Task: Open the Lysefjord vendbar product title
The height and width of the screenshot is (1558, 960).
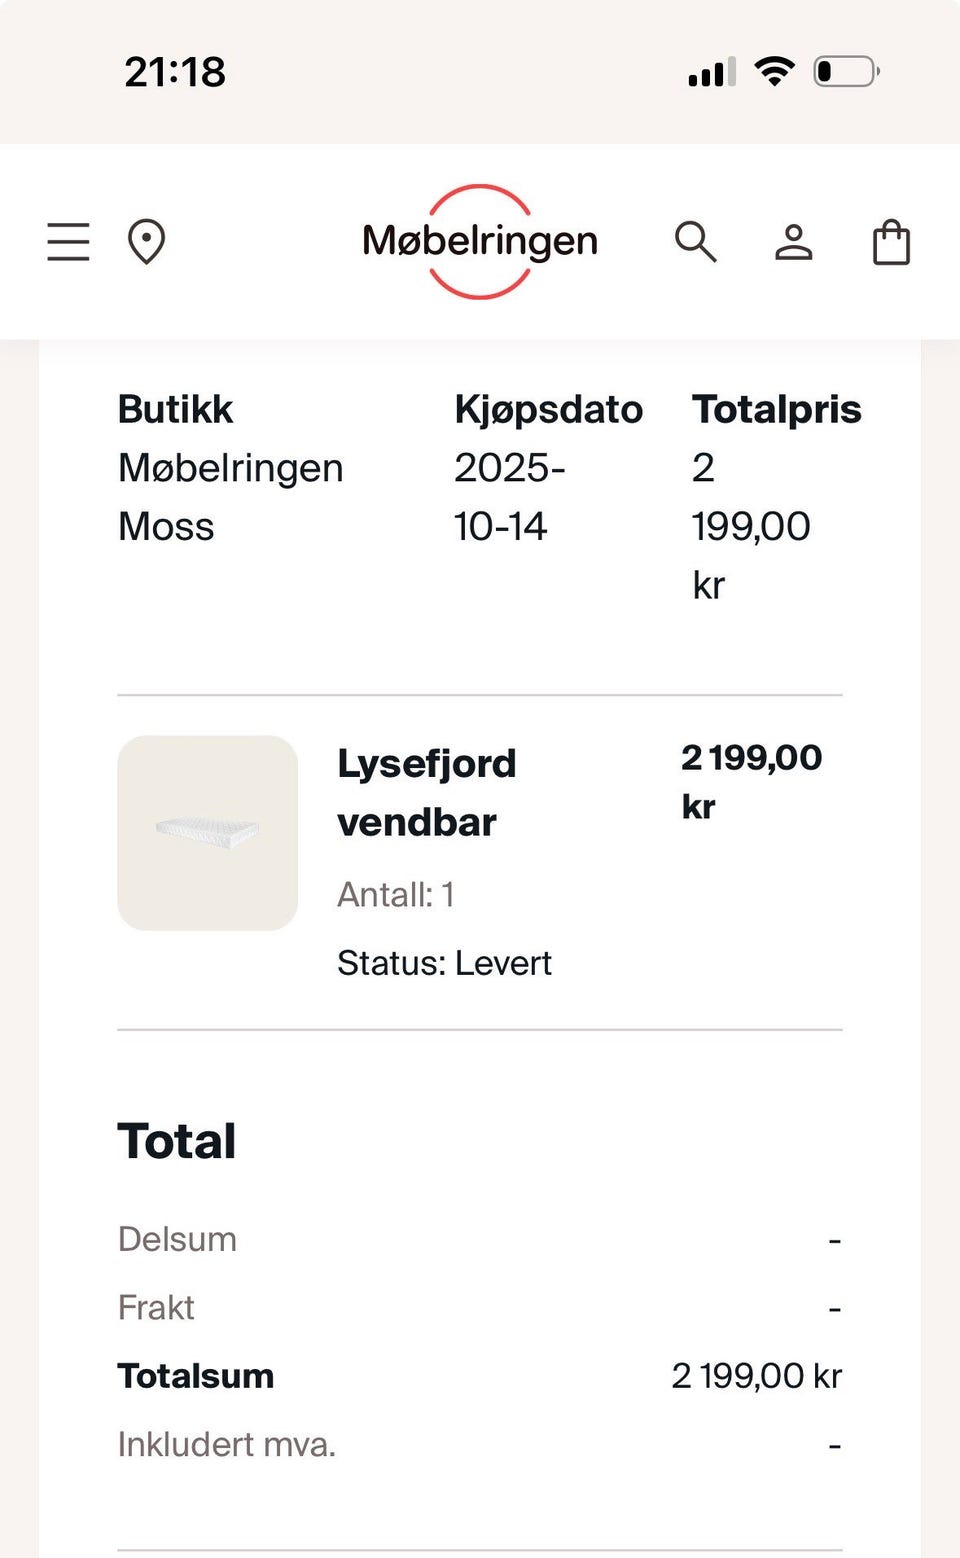Action: (x=427, y=793)
